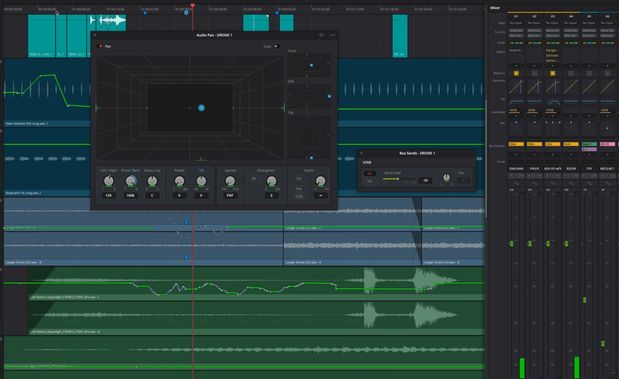Close the Audio Pan - DRONE 1 window
Image resolution: width=619 pixels, height=379 pixels.
tap(95, 35)
